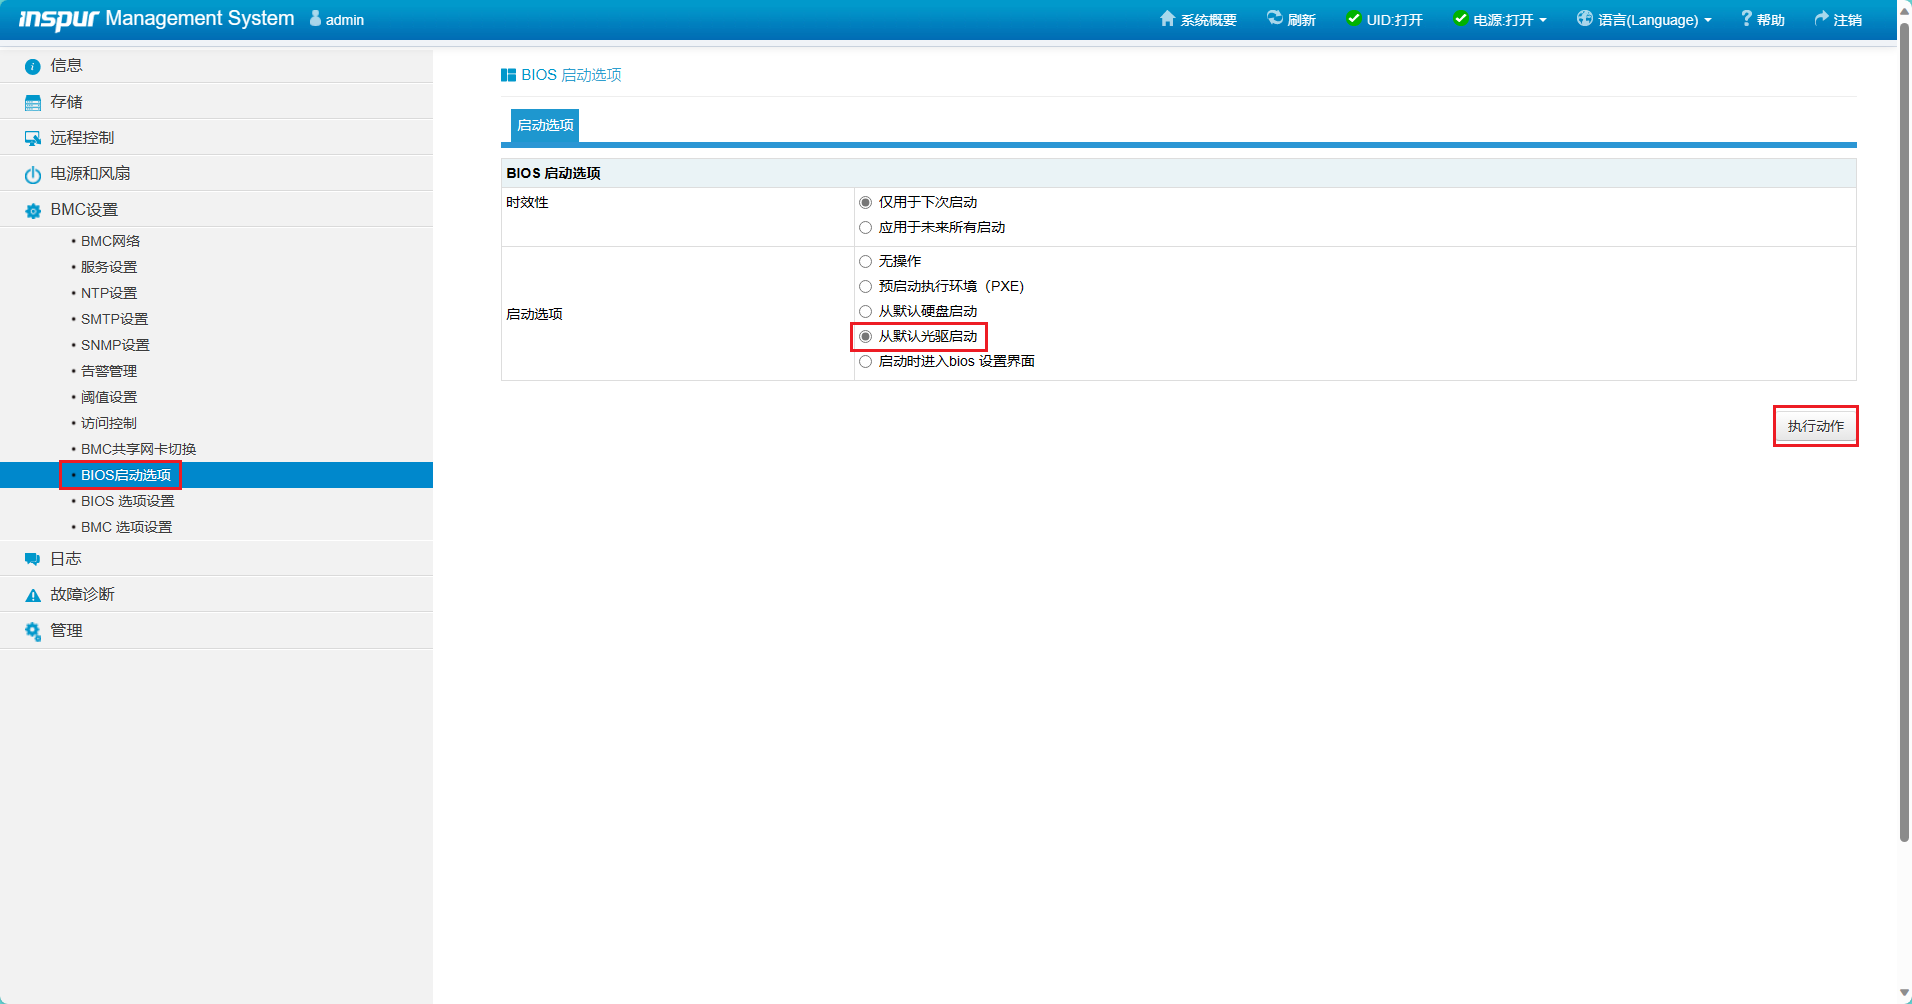Image resolution: width=1912 pixels, height=1004 pixels.
Task: Choose 启动时进入bios 设置界面 option
Action: pyautogui.click(x=866, y=362)
